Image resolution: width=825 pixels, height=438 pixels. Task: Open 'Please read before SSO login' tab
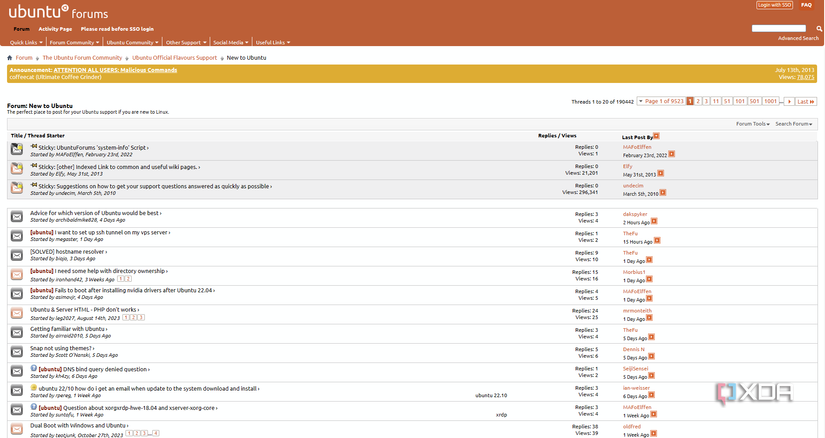click(117, 29)
